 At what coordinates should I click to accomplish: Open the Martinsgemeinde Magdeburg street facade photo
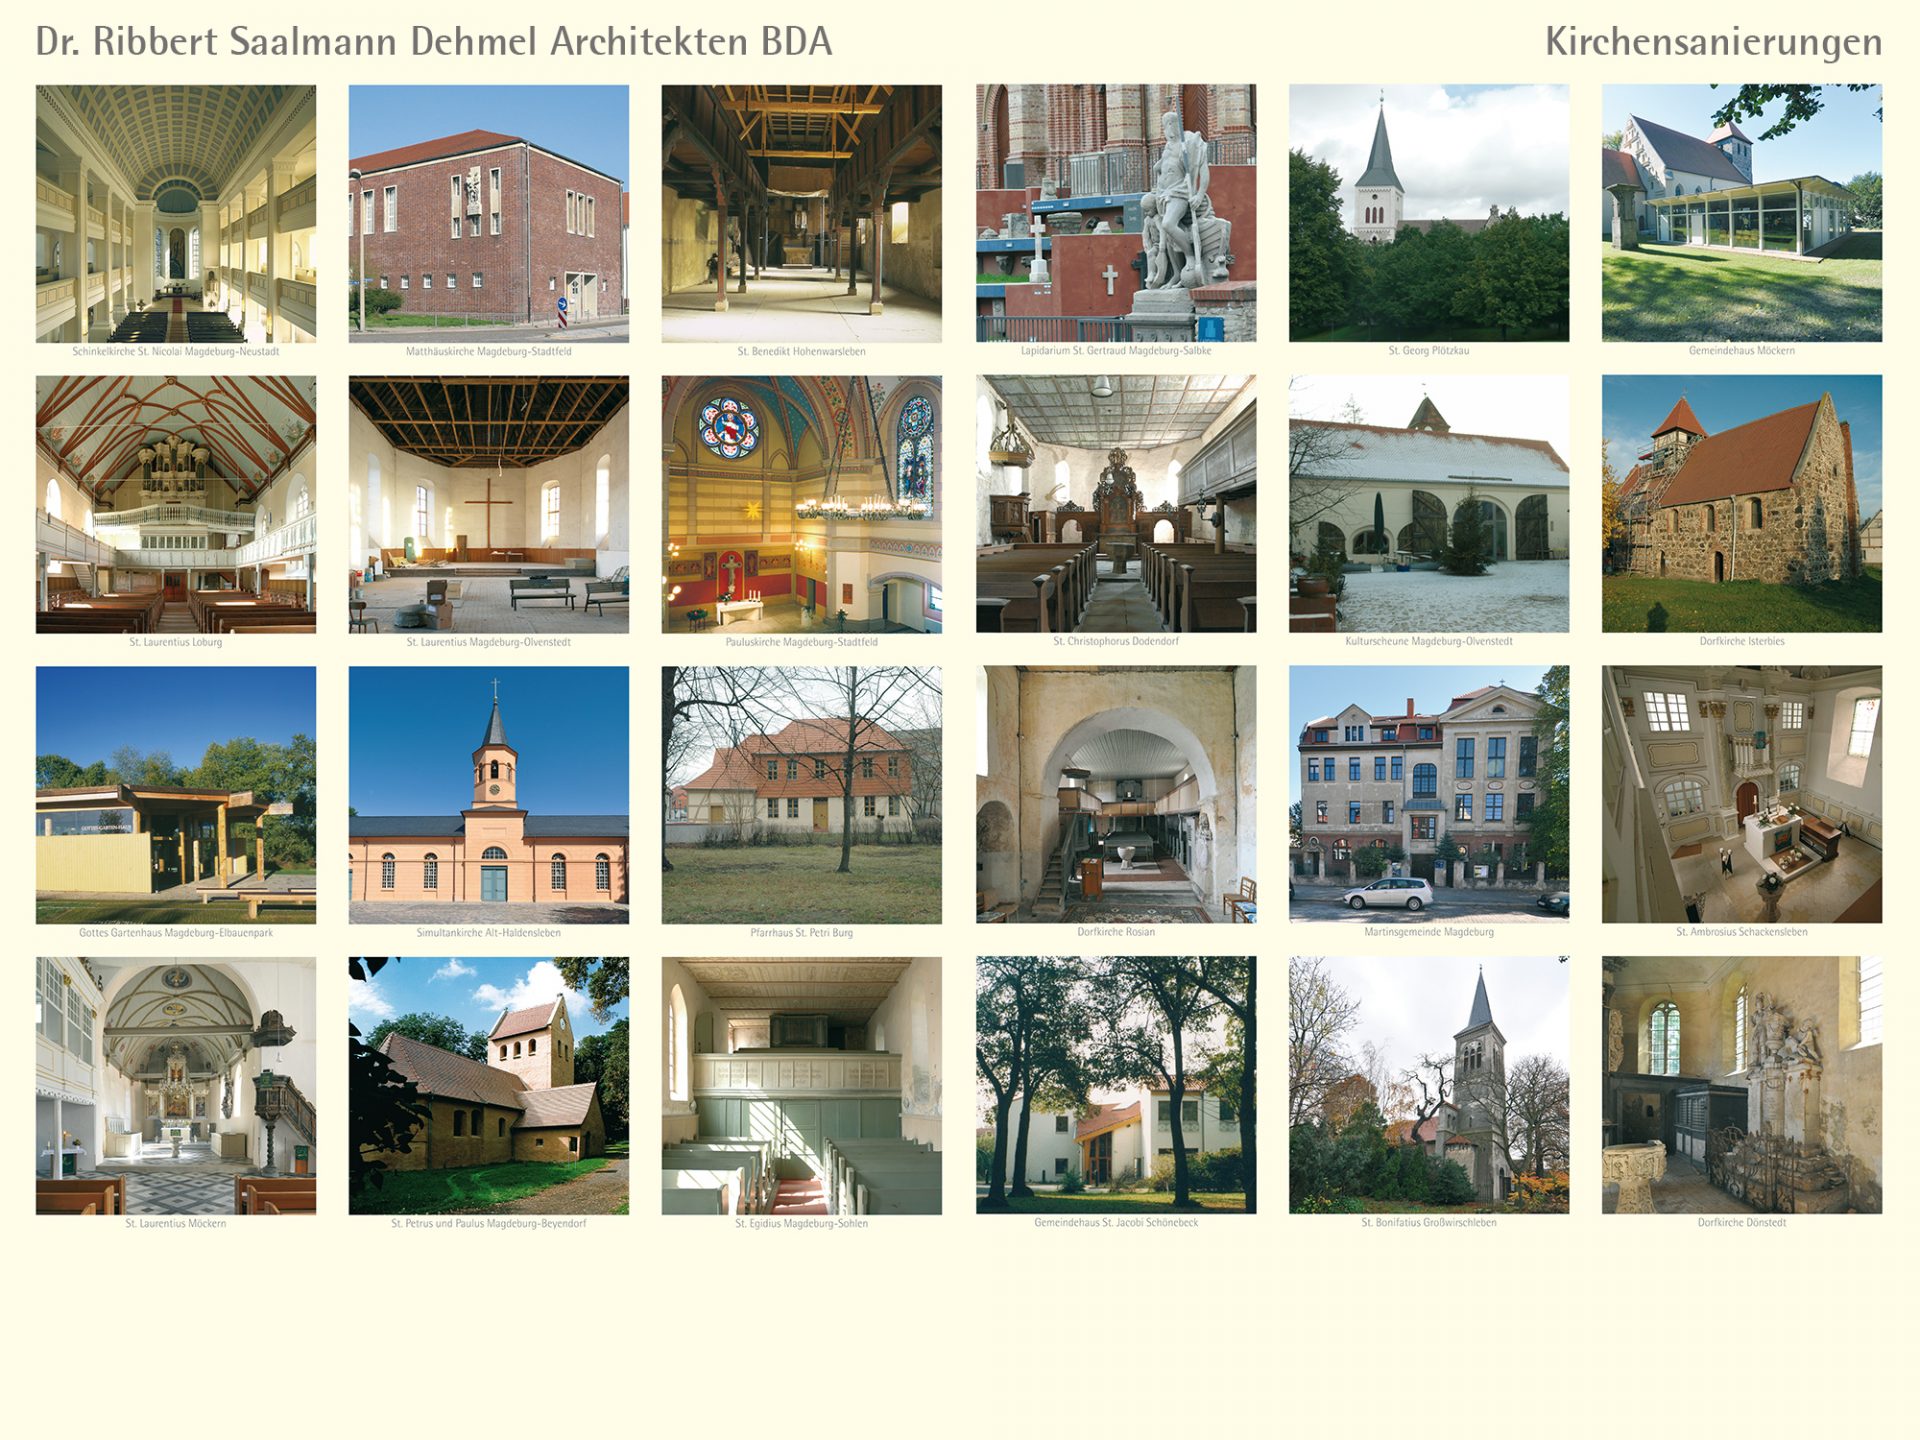1428,795
